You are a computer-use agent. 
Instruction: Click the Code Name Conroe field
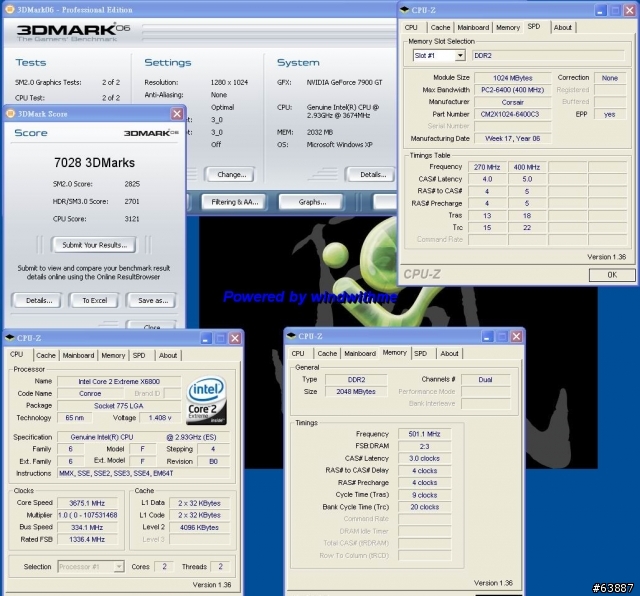[x=90, y=394]
